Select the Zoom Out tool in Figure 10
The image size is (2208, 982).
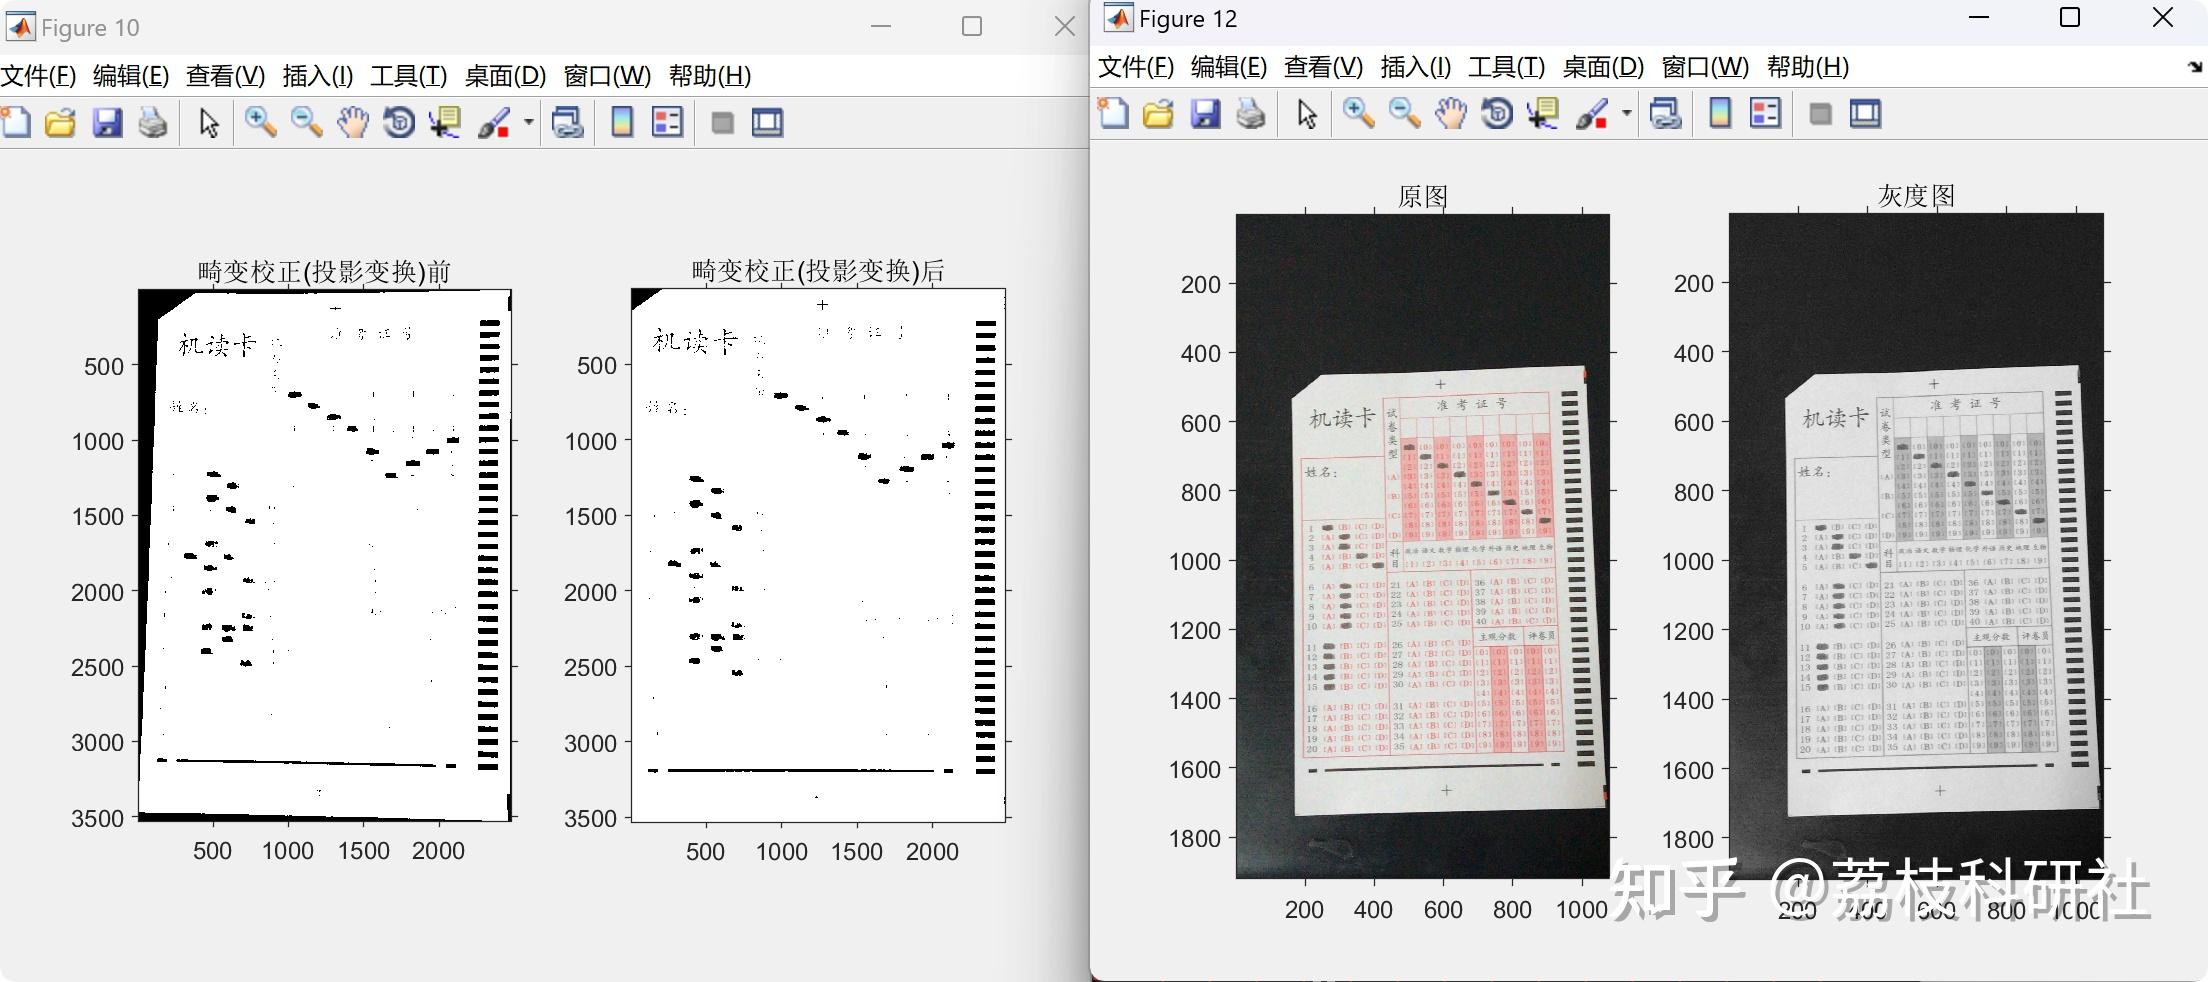(x=305, y=122)
